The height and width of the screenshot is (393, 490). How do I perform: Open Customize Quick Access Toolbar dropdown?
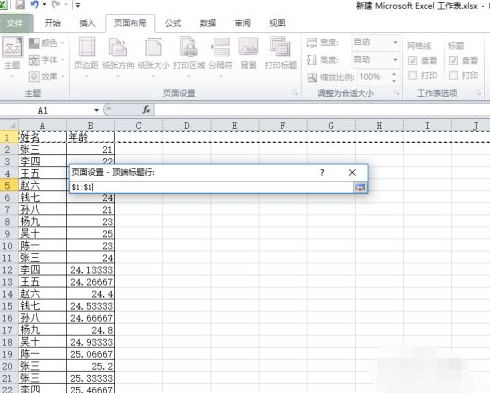point(78,5)
